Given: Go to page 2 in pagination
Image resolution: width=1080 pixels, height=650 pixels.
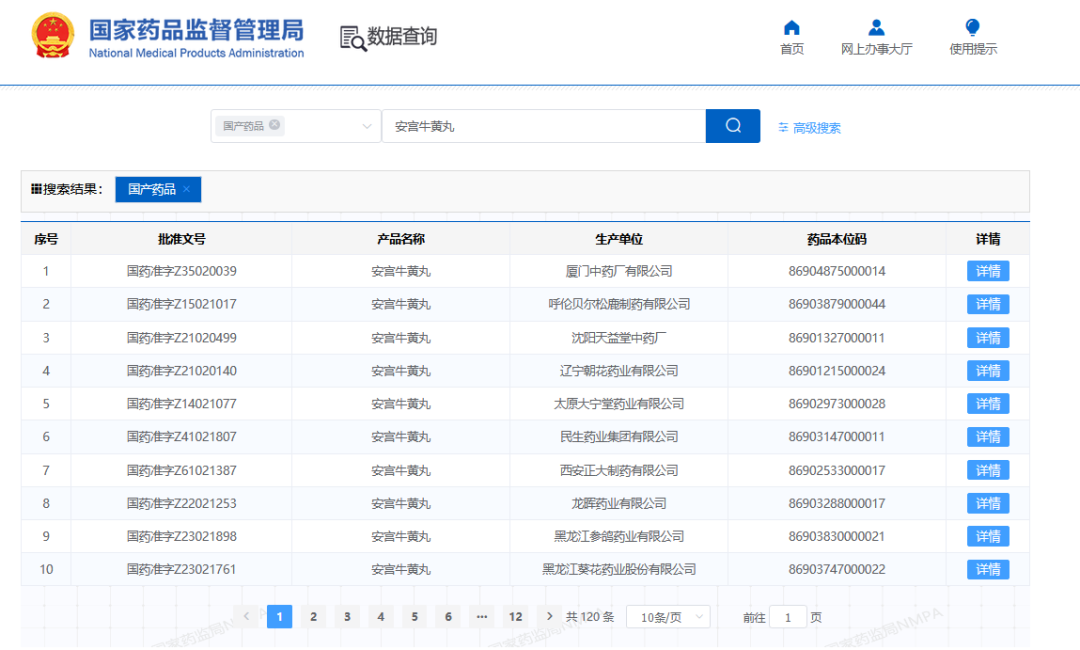Looking at the screenshot, I should coord(313,616).
